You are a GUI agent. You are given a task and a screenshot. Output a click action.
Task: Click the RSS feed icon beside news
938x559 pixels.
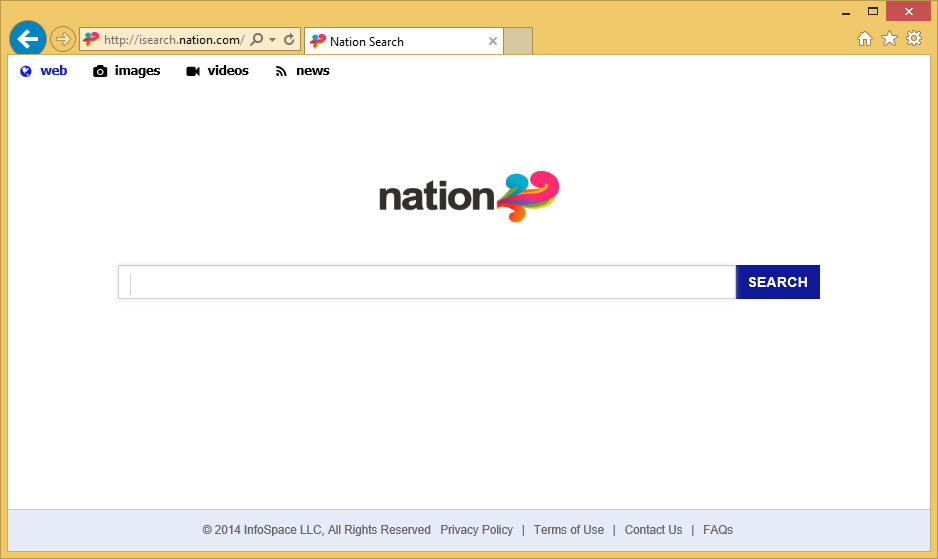[281, 71]
